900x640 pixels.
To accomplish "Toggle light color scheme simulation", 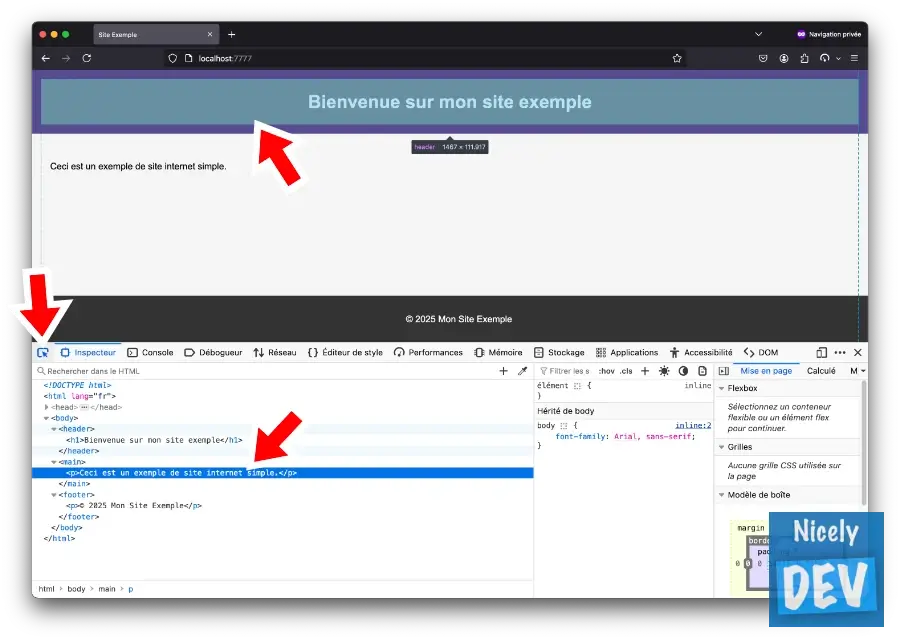I will pyautogui.click(x=664, y=371).
